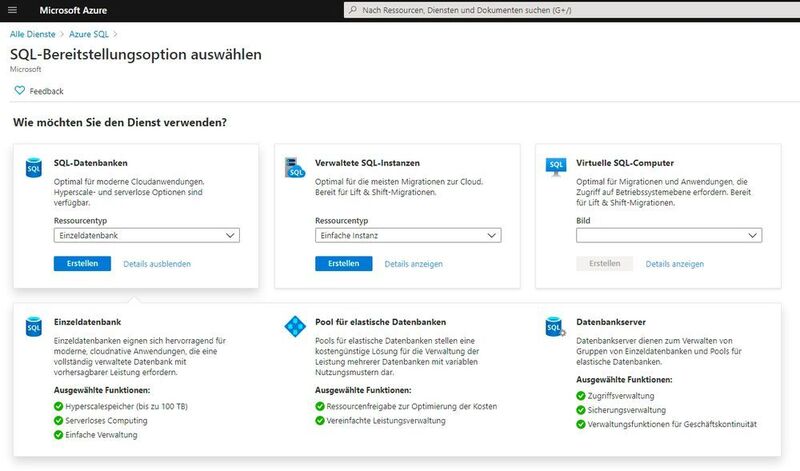
Task: Click green check next to Ressourcenfreigabe
Action: 319,406
